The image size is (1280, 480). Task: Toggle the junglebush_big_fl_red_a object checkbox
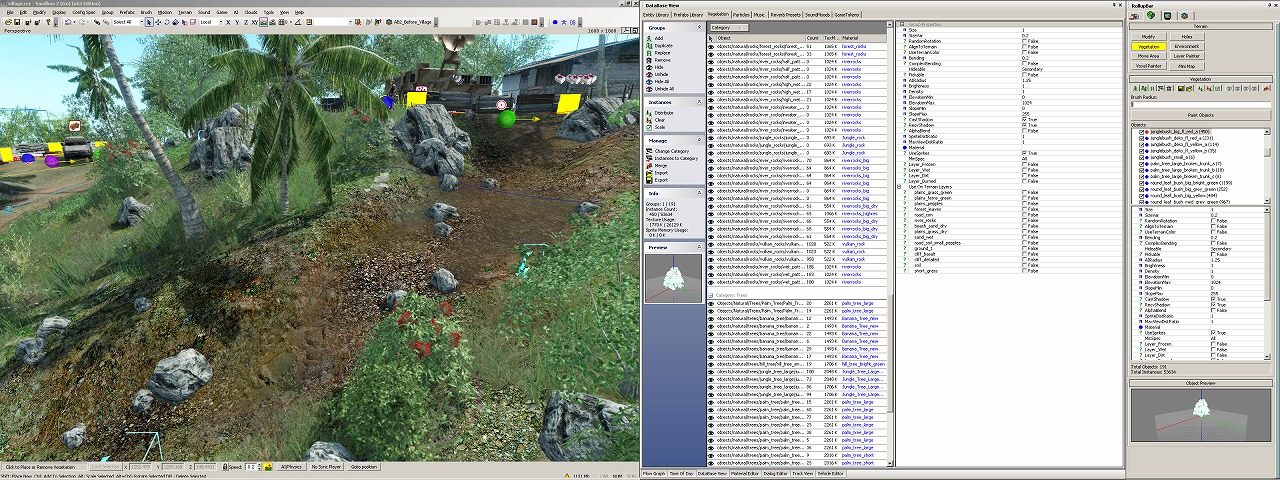click(x=1143, y=131)
